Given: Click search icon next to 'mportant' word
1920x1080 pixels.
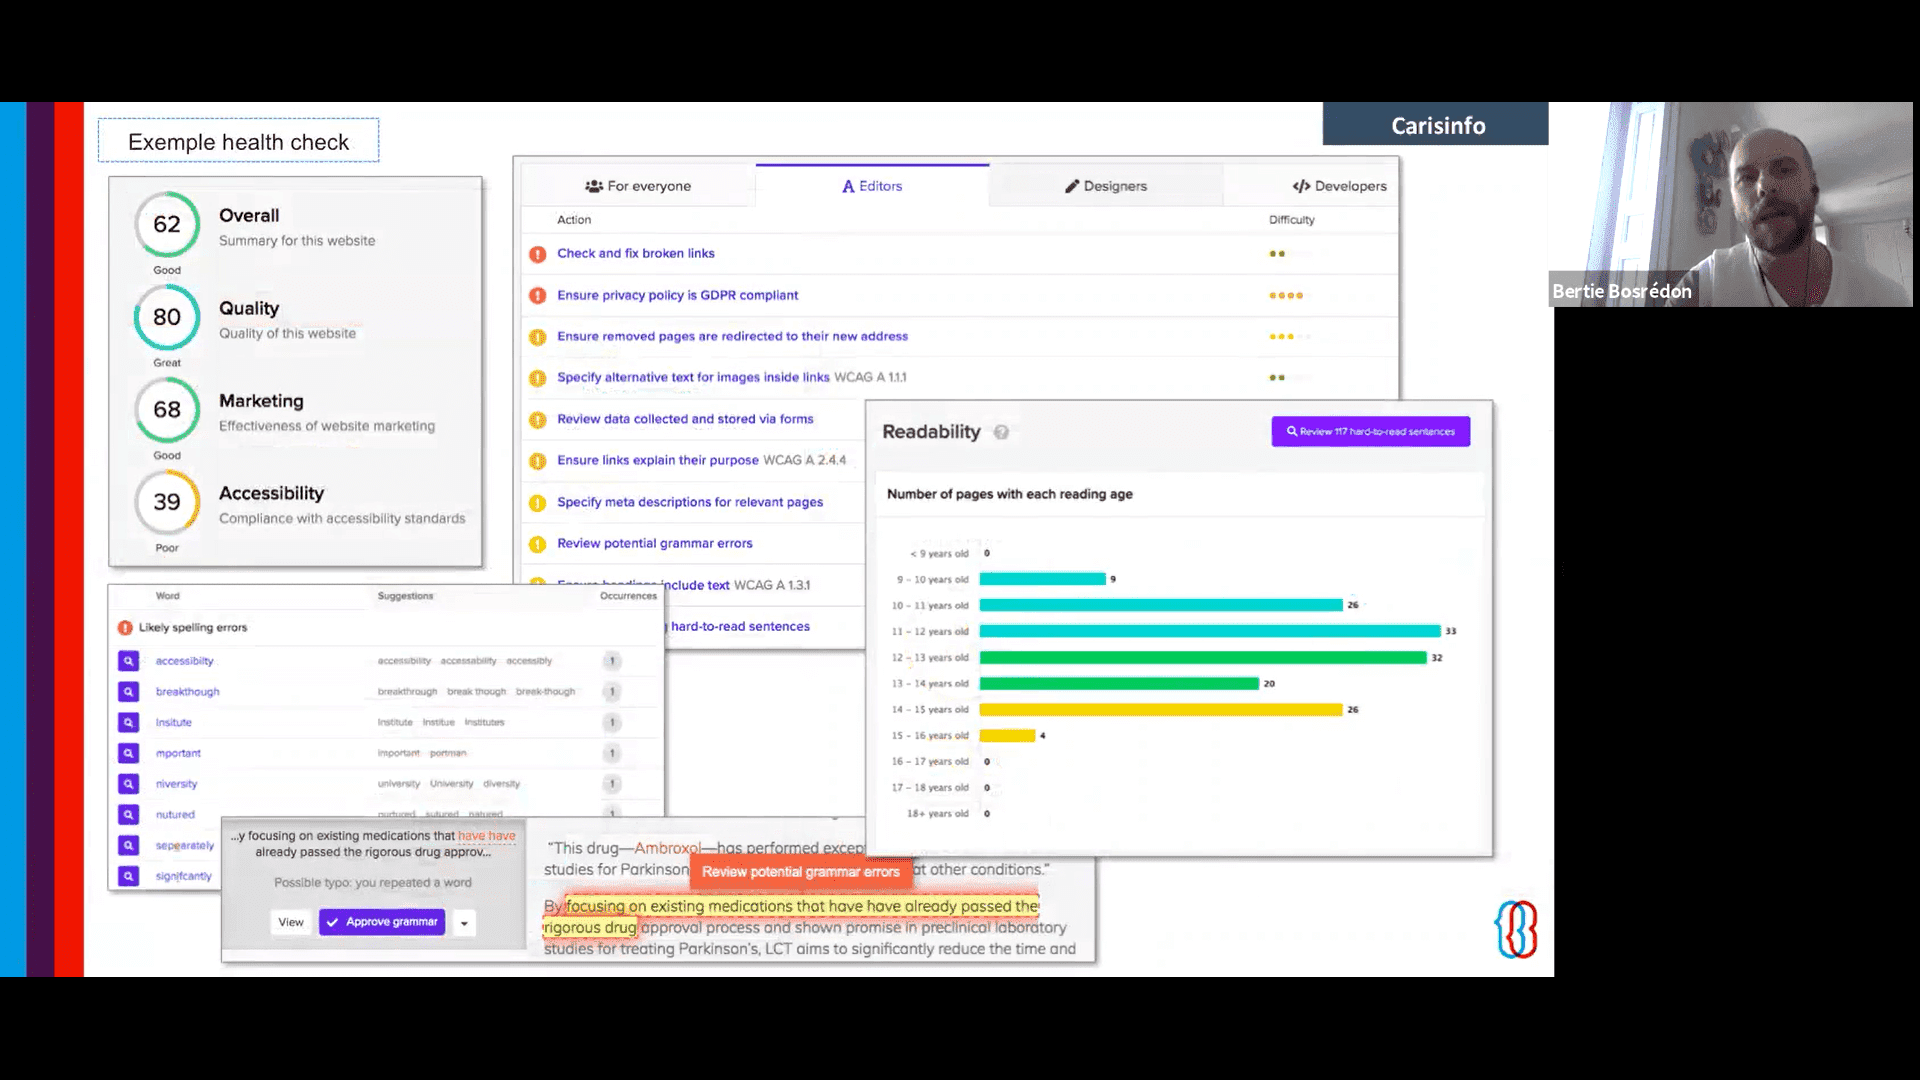Looking at the screenshot, I should coord(129,753).
